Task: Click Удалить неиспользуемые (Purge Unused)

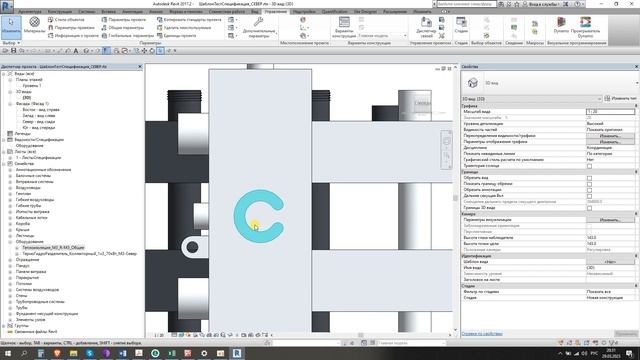Action: point(184,28)
